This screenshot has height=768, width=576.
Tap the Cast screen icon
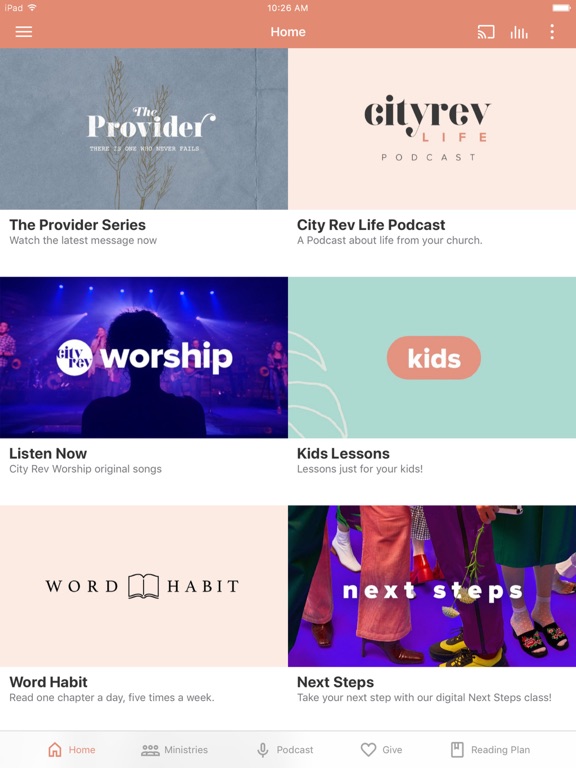[485, 32]
